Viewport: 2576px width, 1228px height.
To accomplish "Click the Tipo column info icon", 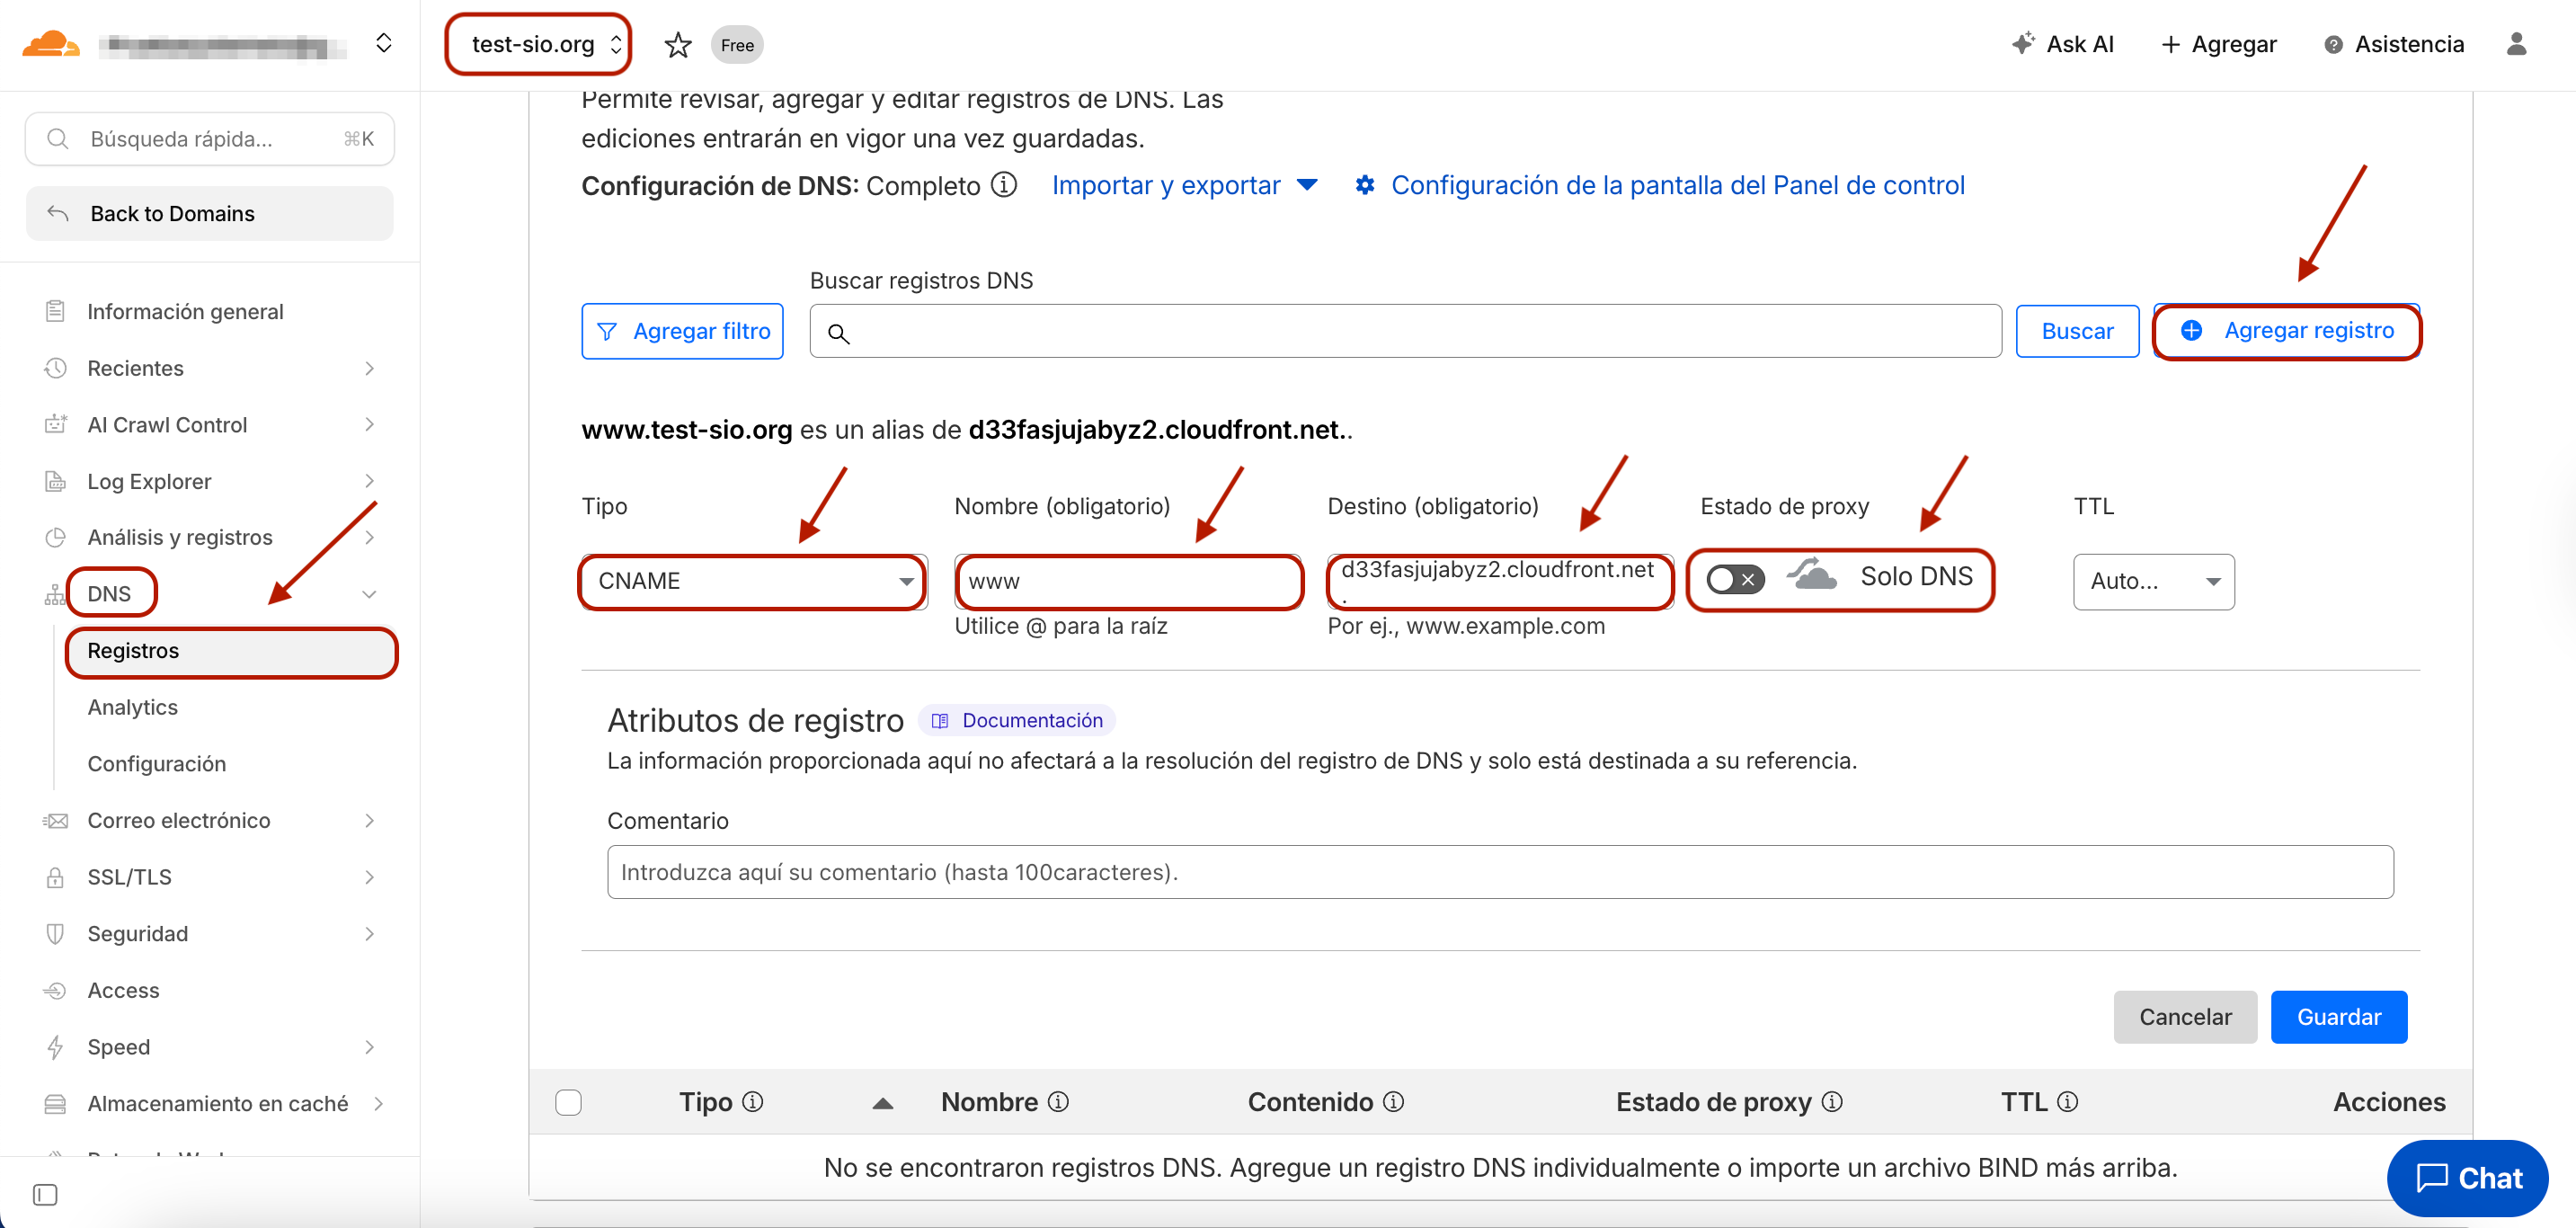I will click(753, 1101).
